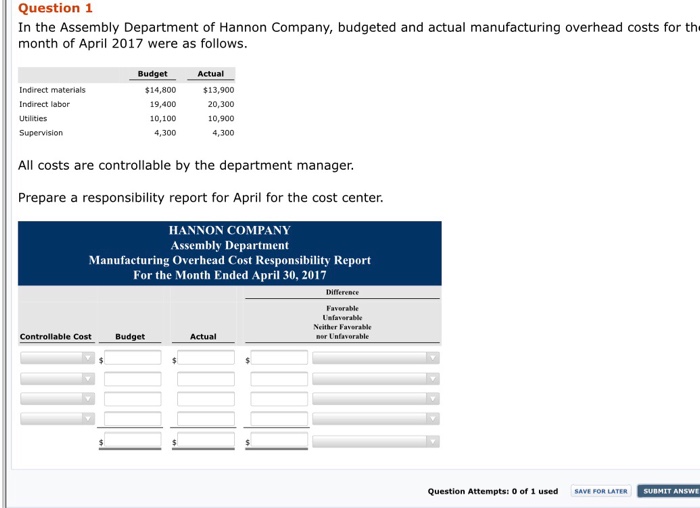This screenshot has width=700, height=508.
Task: Click 'Actual' header in the data table
Action: coord(211,74)
